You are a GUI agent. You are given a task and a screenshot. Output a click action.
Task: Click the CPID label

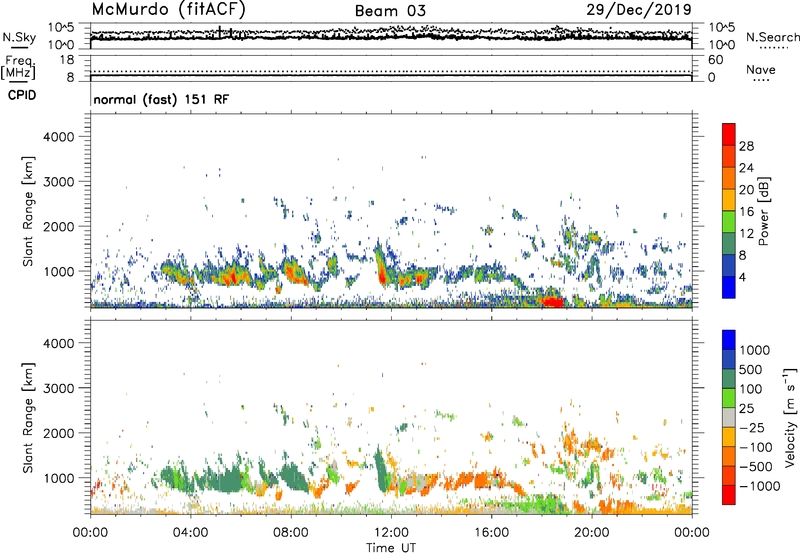click(22, 95)
